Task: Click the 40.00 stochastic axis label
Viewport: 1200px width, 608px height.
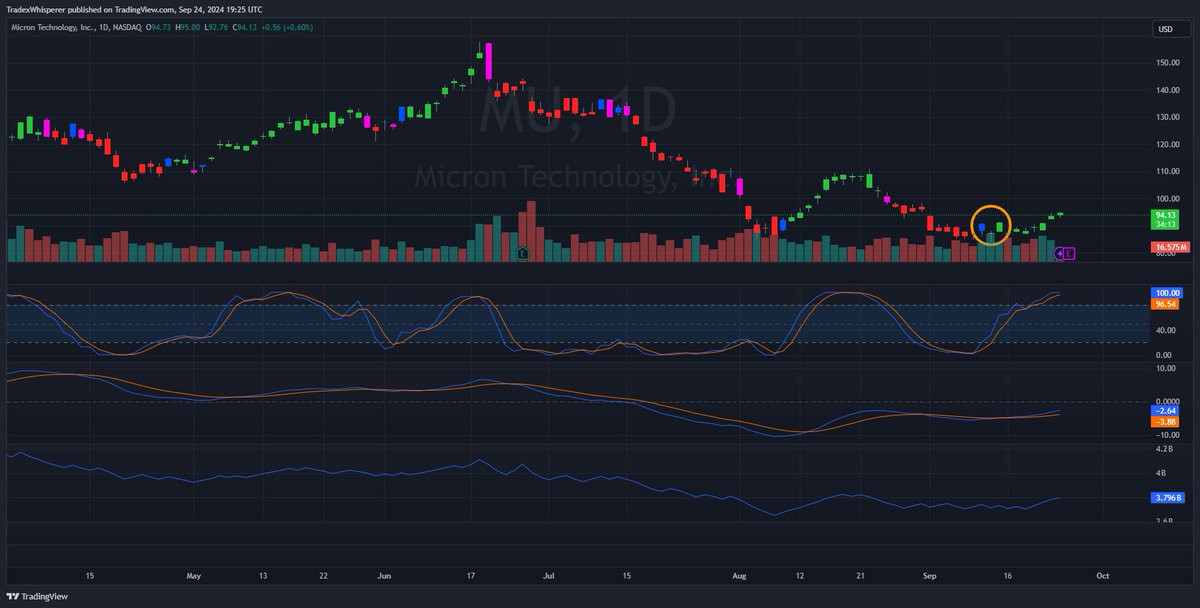Action: [1165, 330]
